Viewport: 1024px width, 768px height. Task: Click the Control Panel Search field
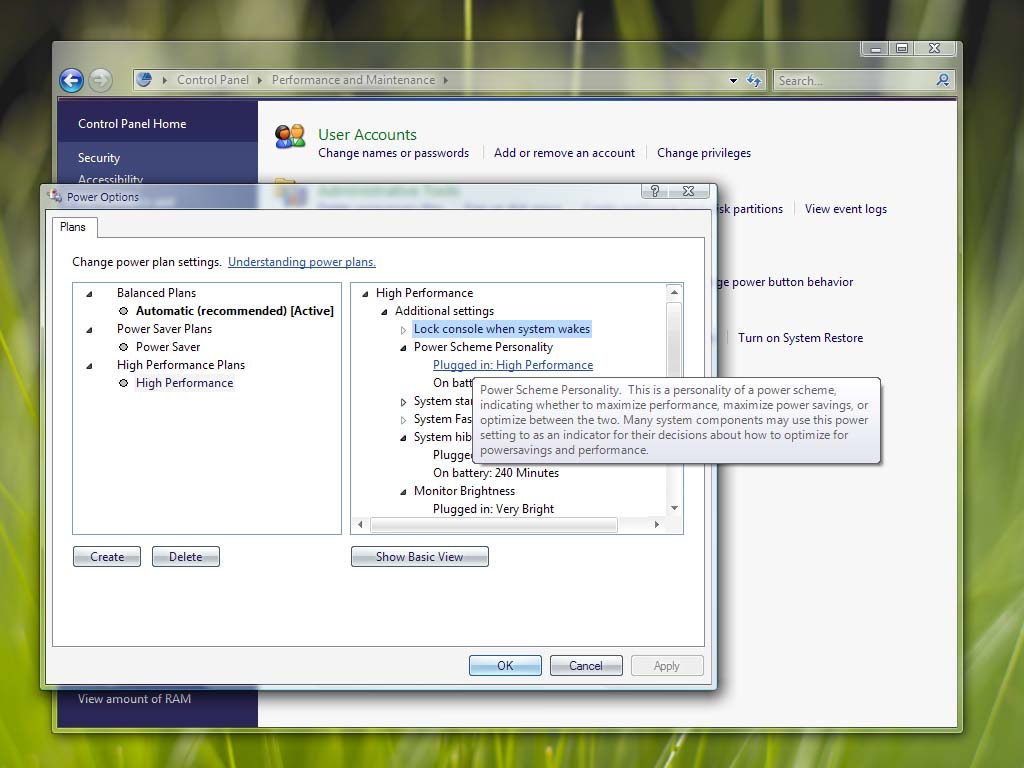pyautogui.click(x=854, y=80)
